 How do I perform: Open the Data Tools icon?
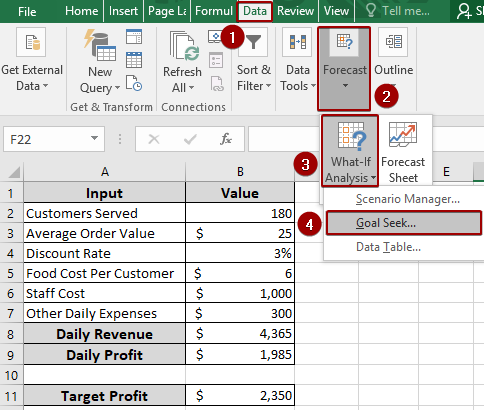(x=298, y=42)
